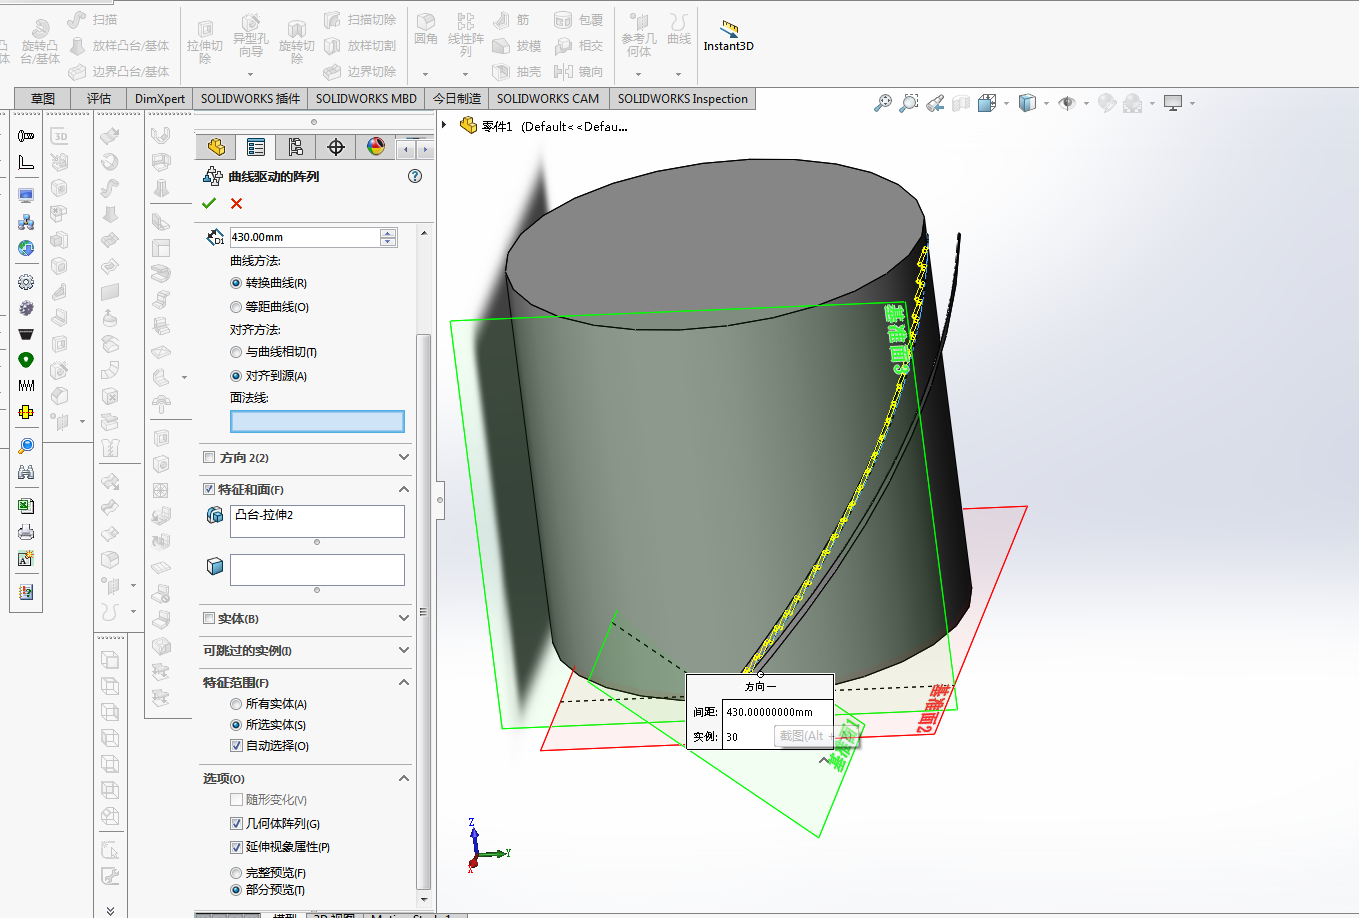Toggle the Instant3D tool

tap(728, 36)
